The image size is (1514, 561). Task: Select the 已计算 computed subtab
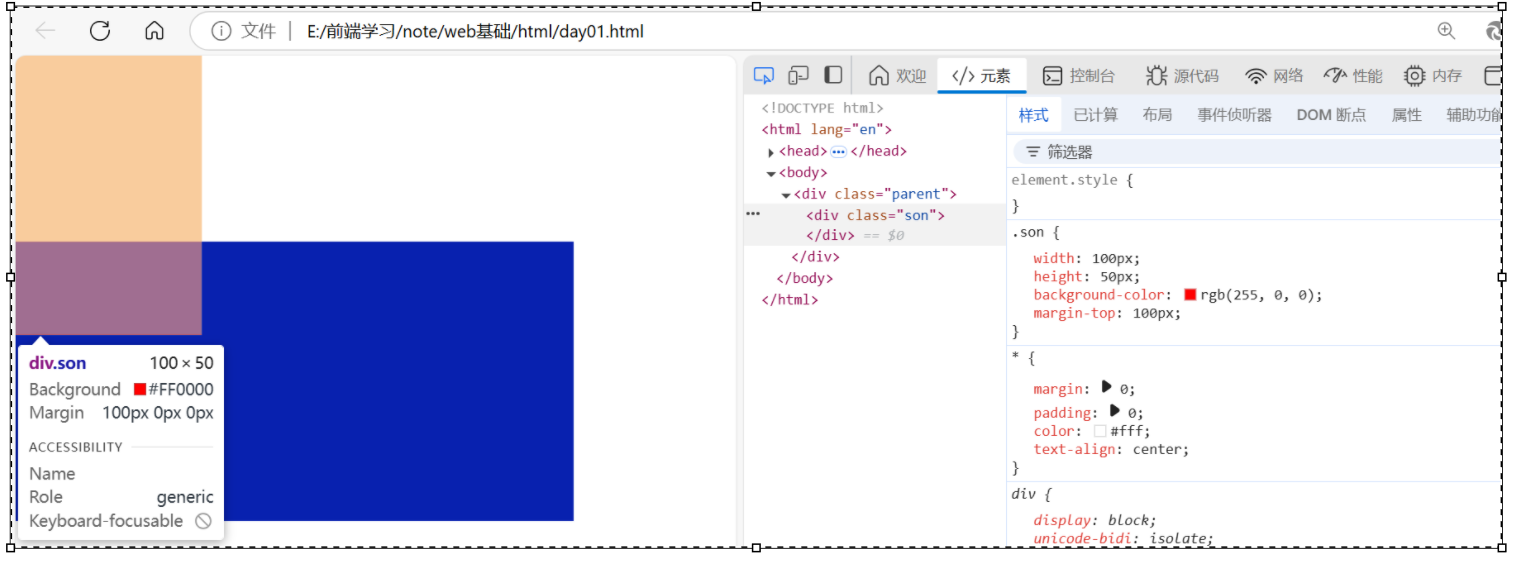pyautogui.click(x=1095, y=115)
